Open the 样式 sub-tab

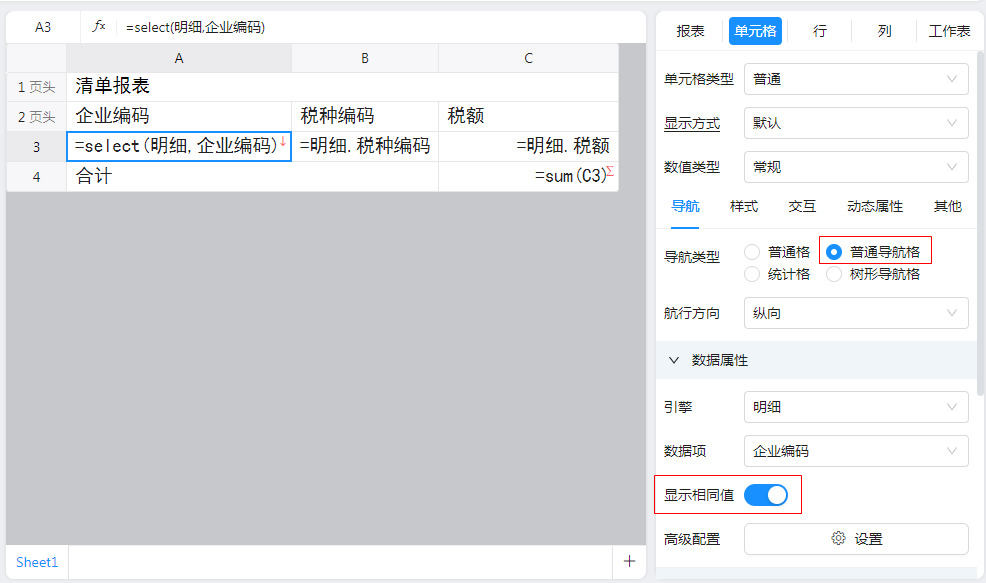click(x=744, y=206)
